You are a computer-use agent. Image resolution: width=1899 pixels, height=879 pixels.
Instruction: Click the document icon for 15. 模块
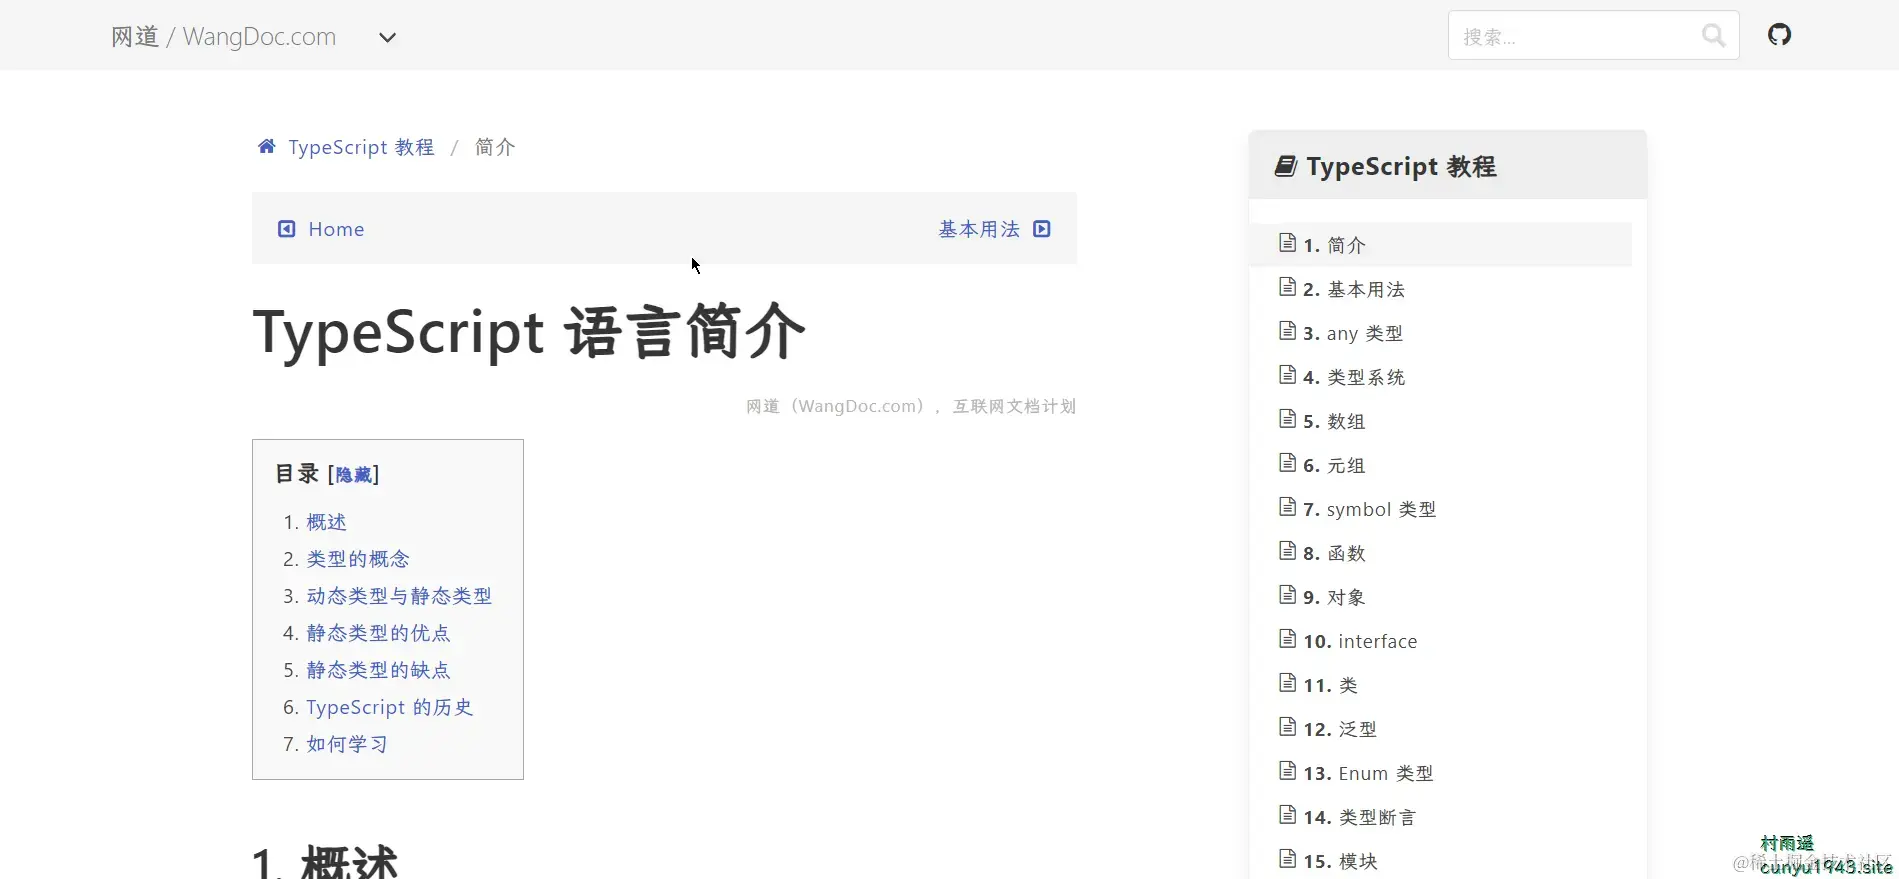tap(1288, 859)
